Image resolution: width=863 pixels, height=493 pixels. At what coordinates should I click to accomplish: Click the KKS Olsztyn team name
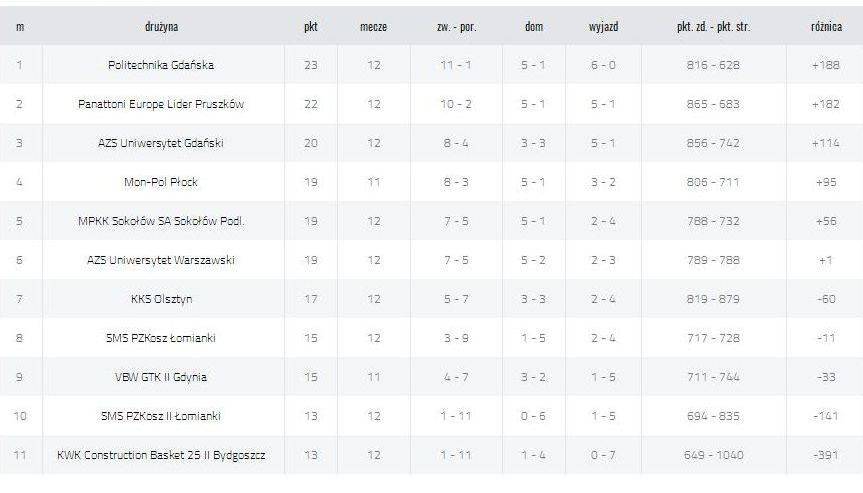[161, 299]
